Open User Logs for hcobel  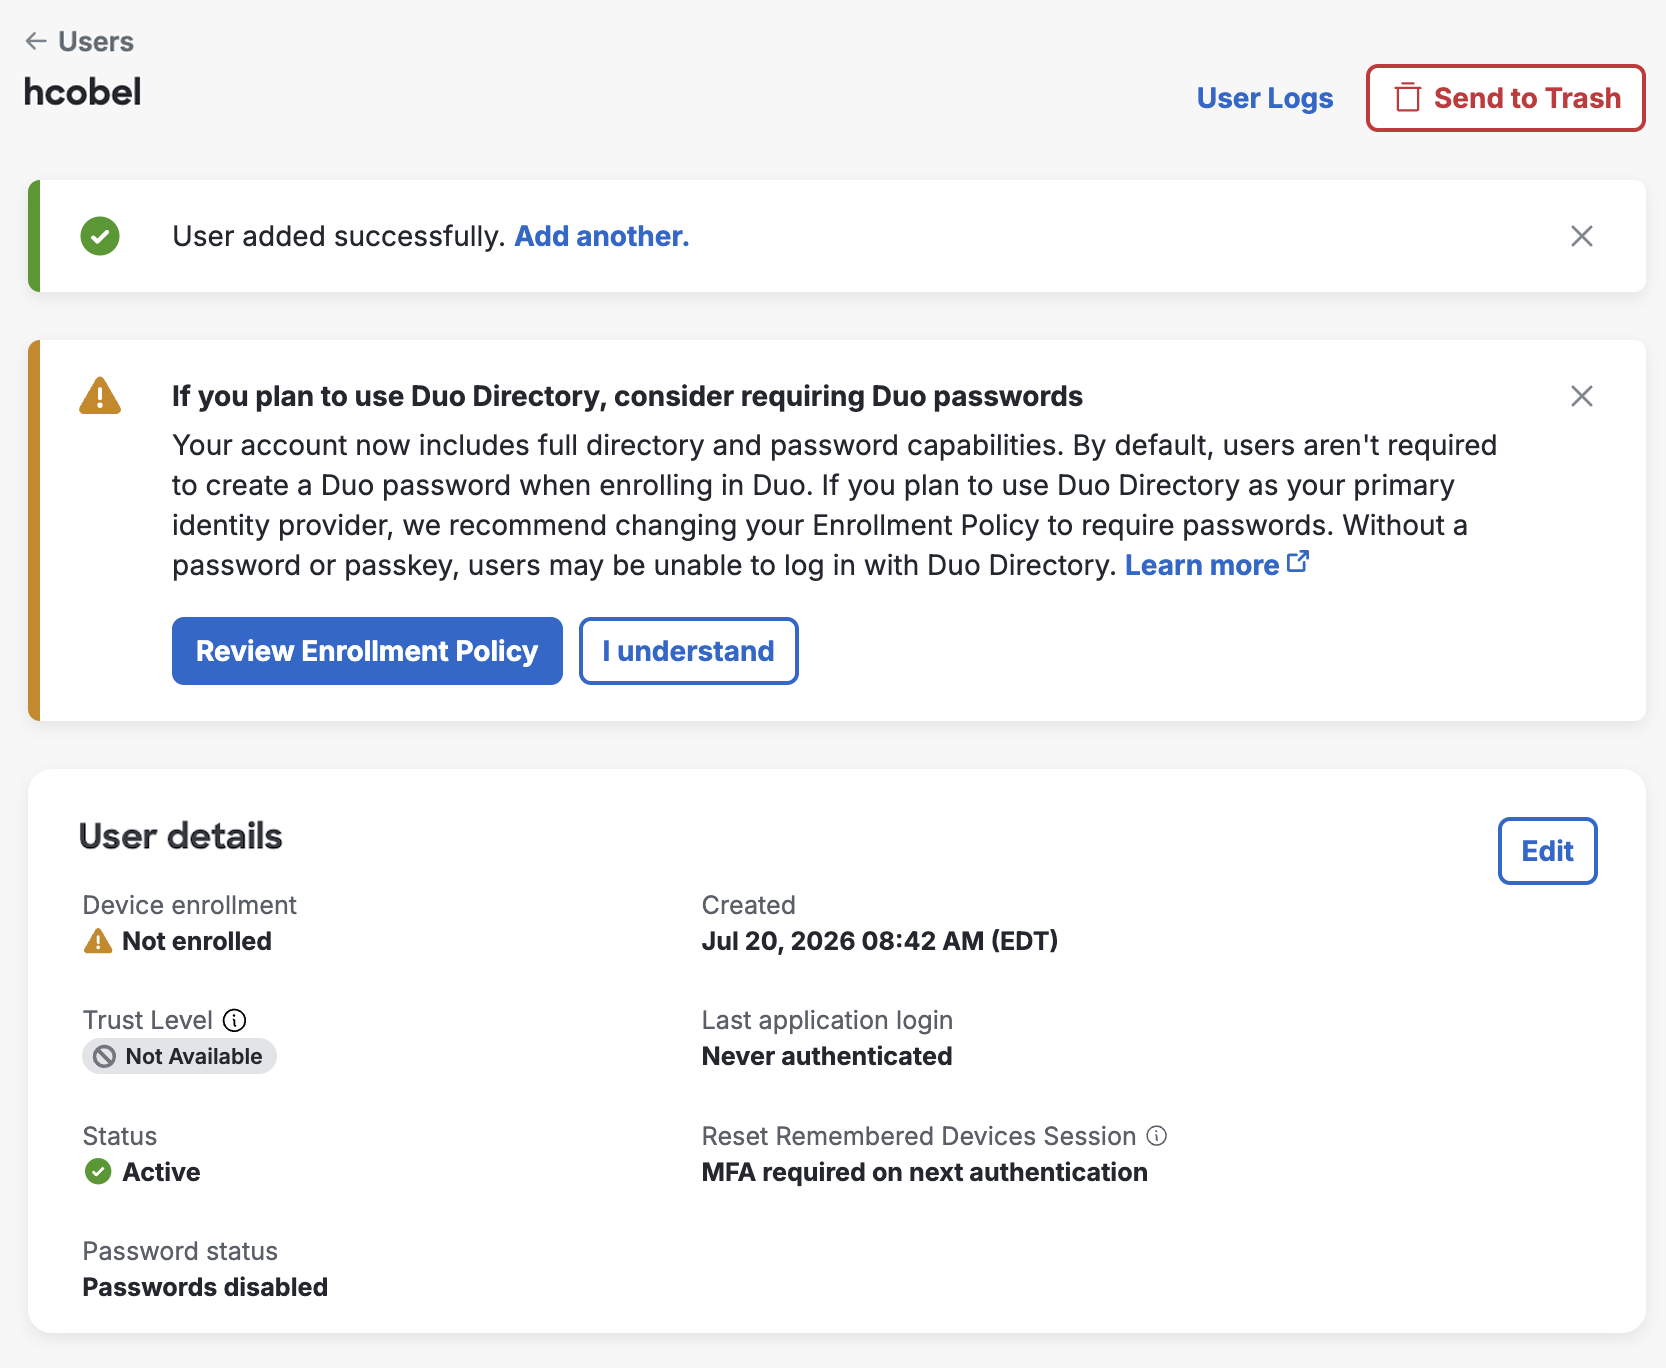tap(1265, 98)
